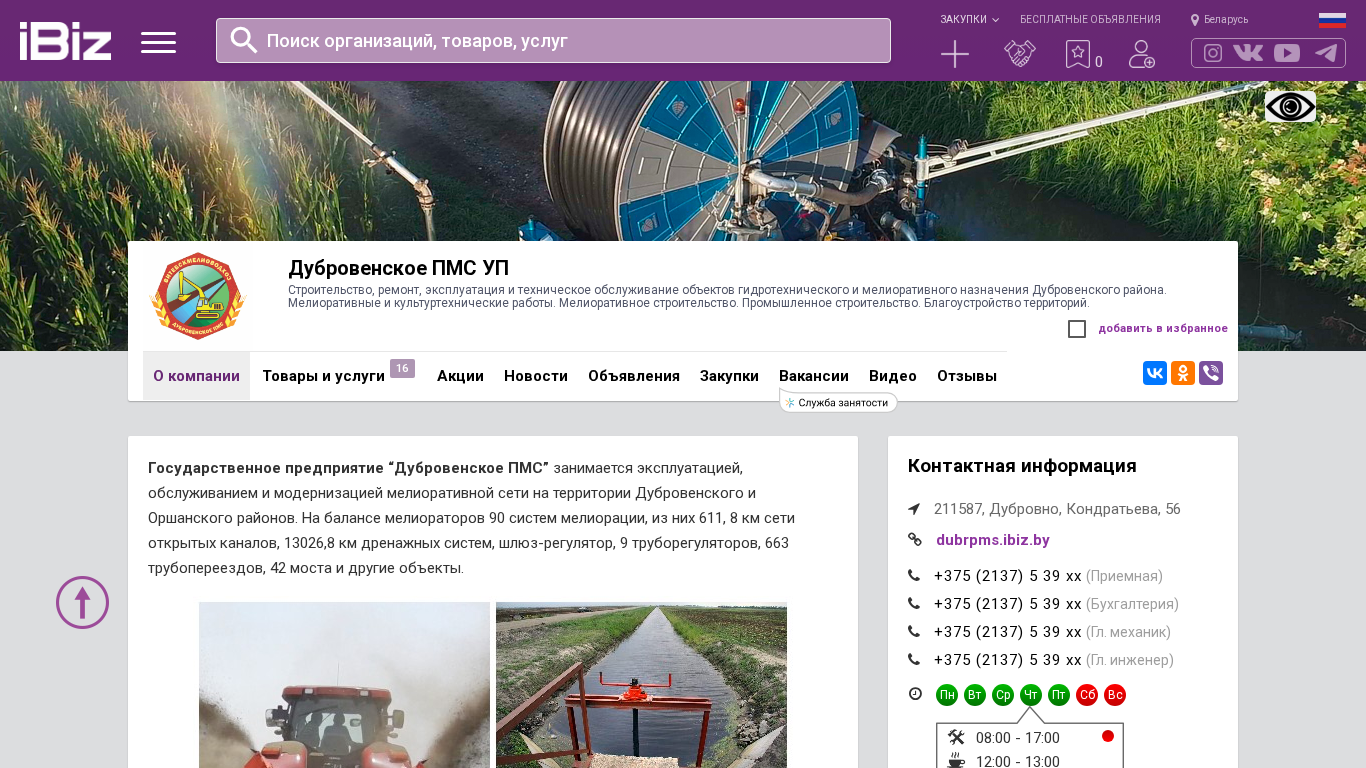This screenshot has width=1366, height=768.
Task: Go to the Вакансии tab
Action: pos(814,376)
